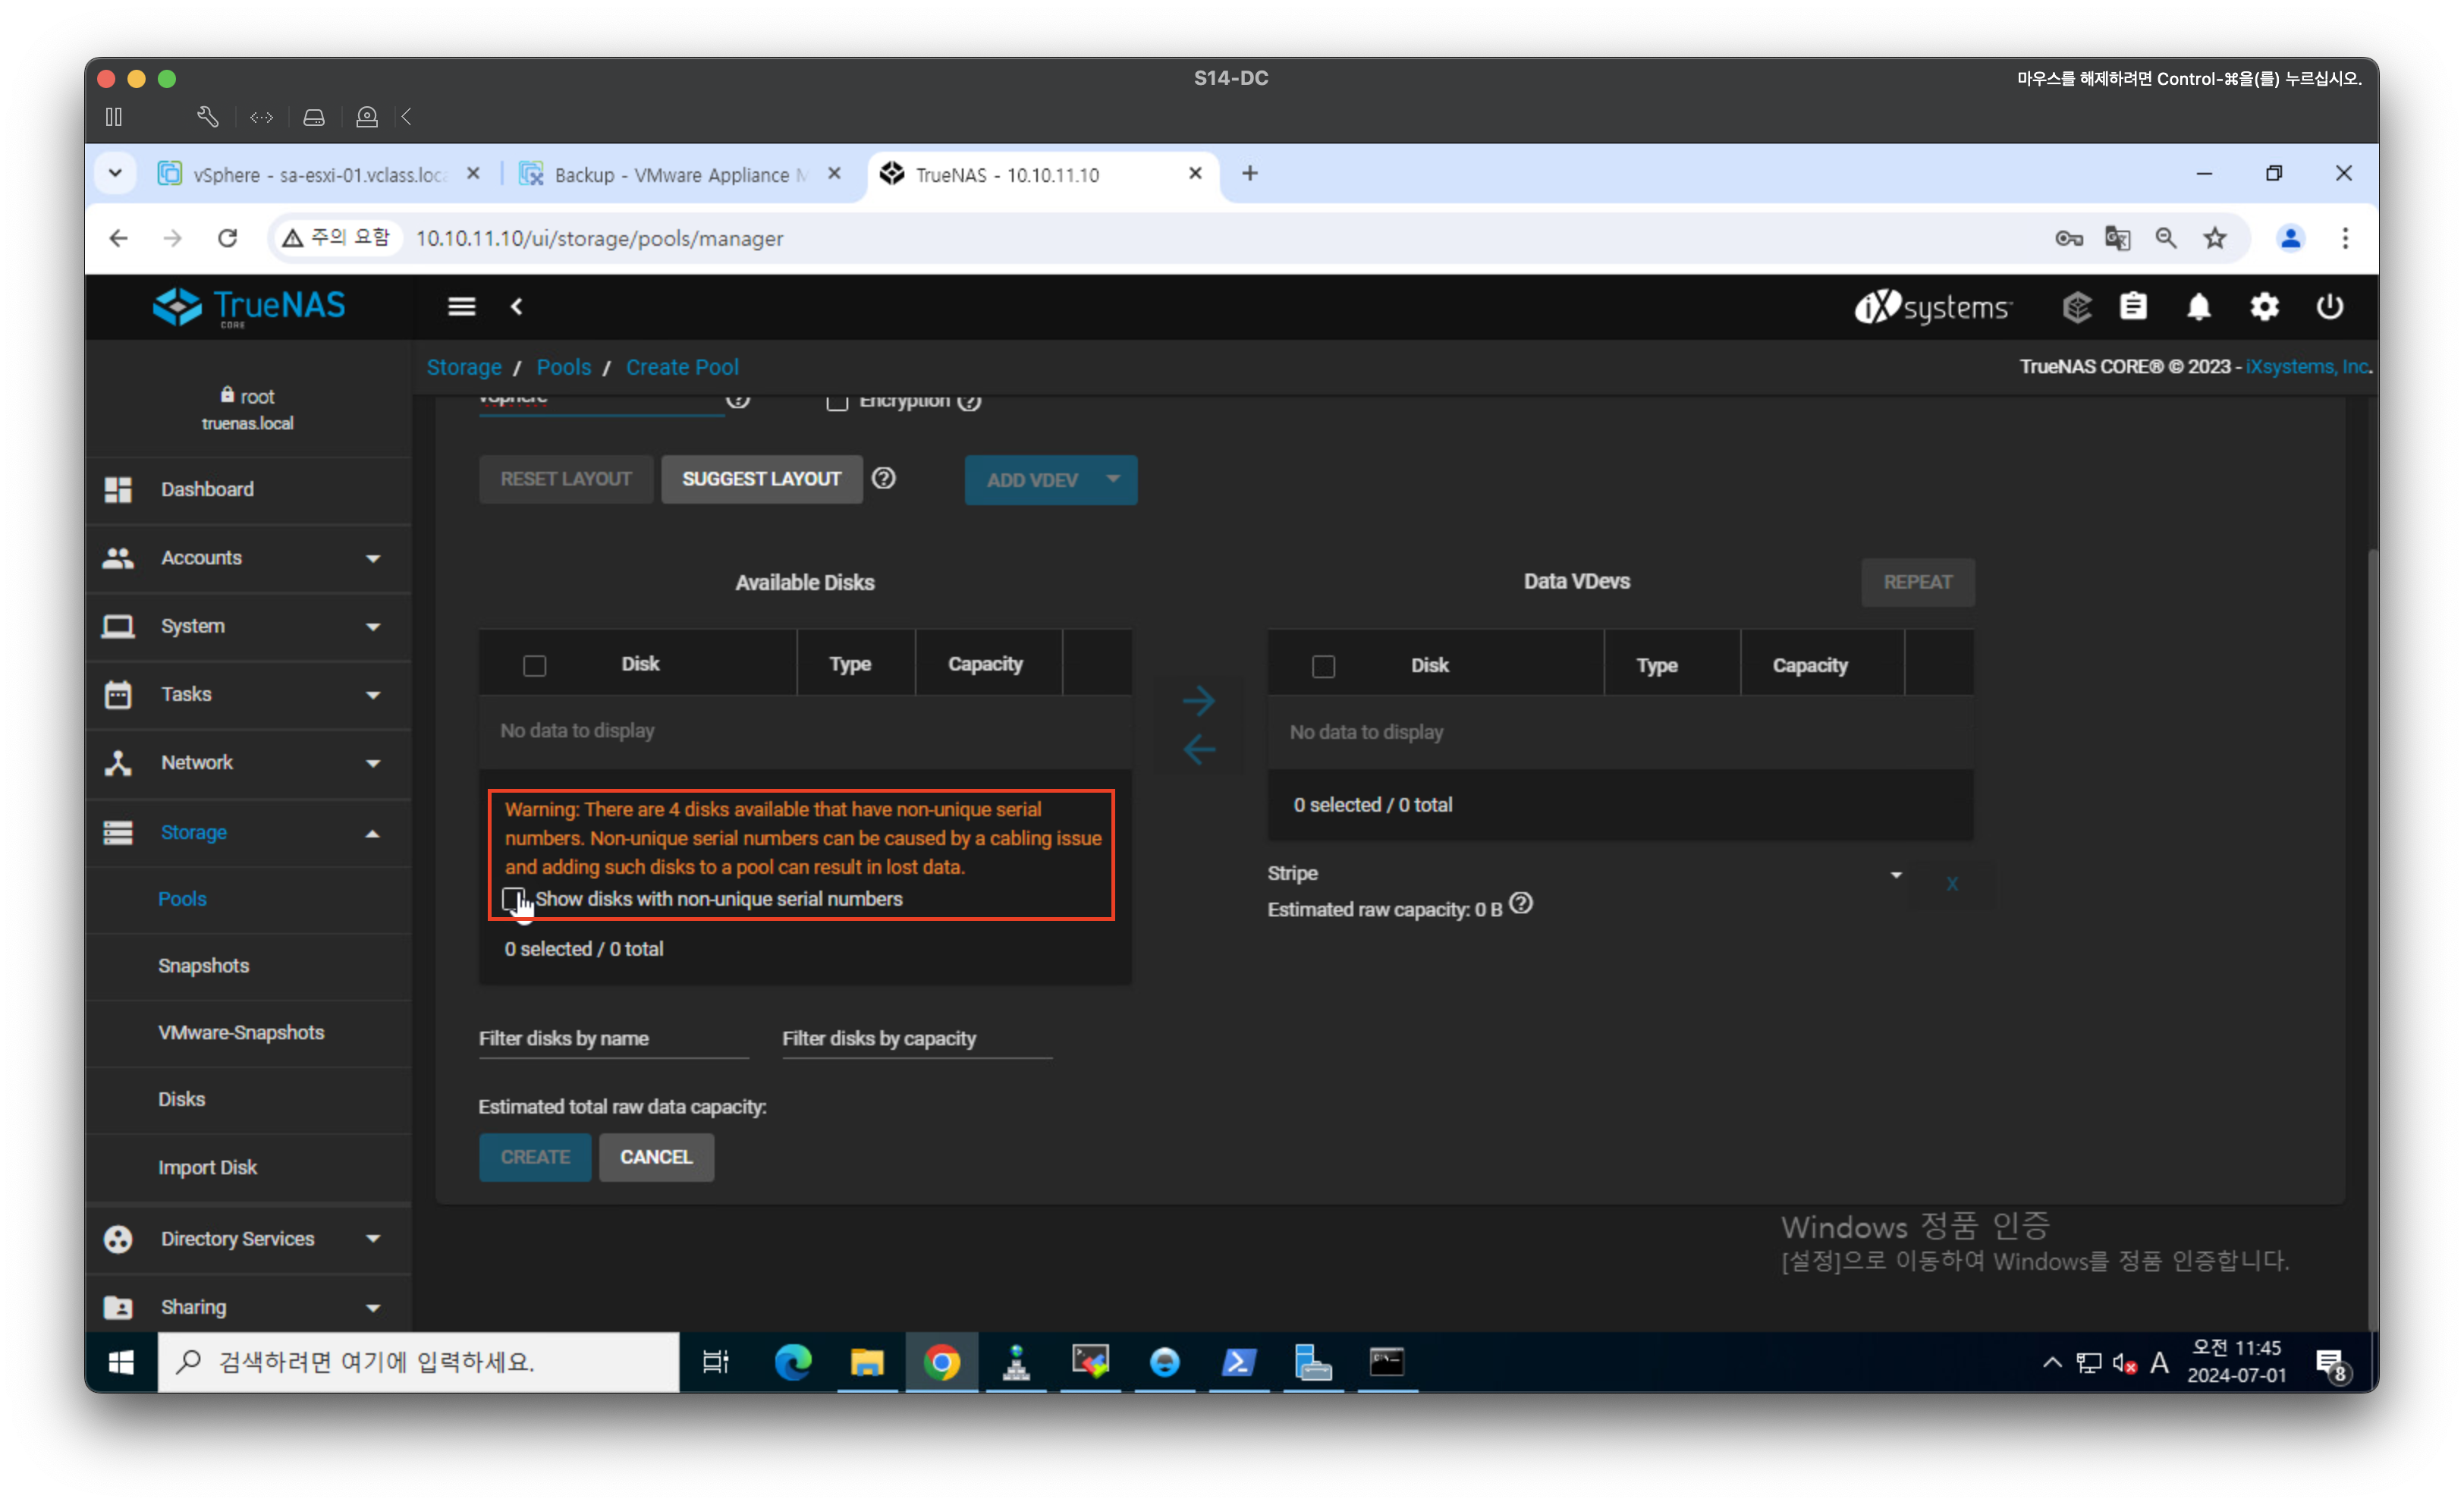This screenshot has height=1505, width=2464.
Task: Enable Show disks with non-unique serial numbers
Action: [x=513, y=898]
